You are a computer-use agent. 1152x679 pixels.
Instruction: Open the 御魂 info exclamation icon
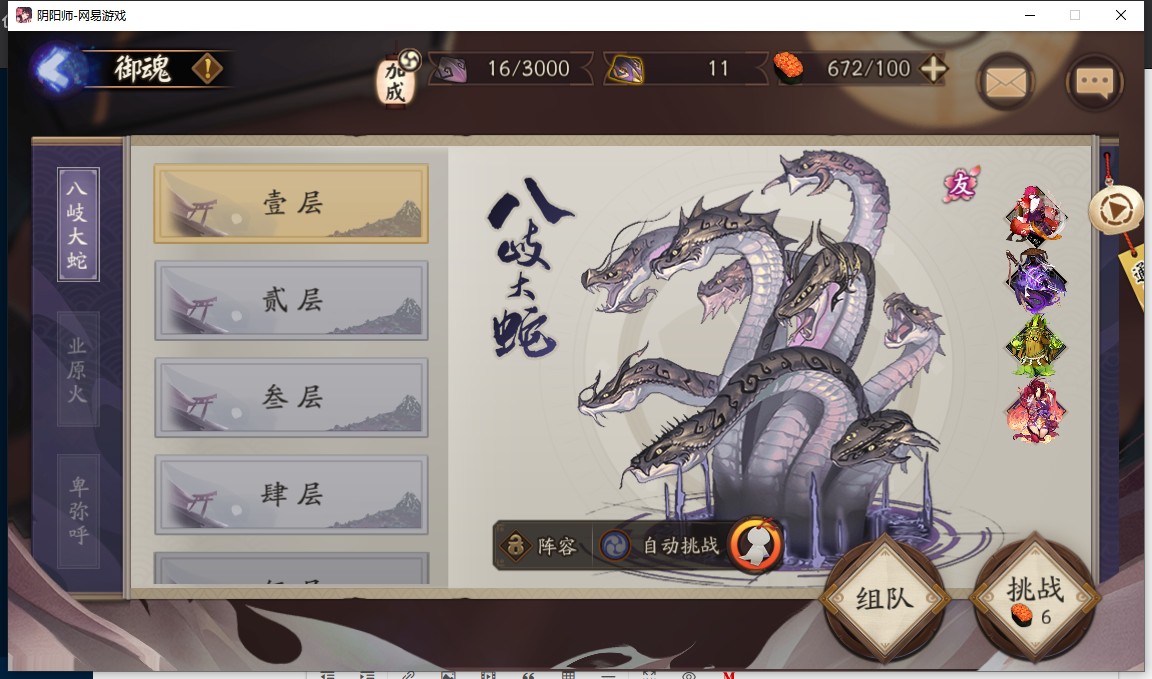click(207, 69)
